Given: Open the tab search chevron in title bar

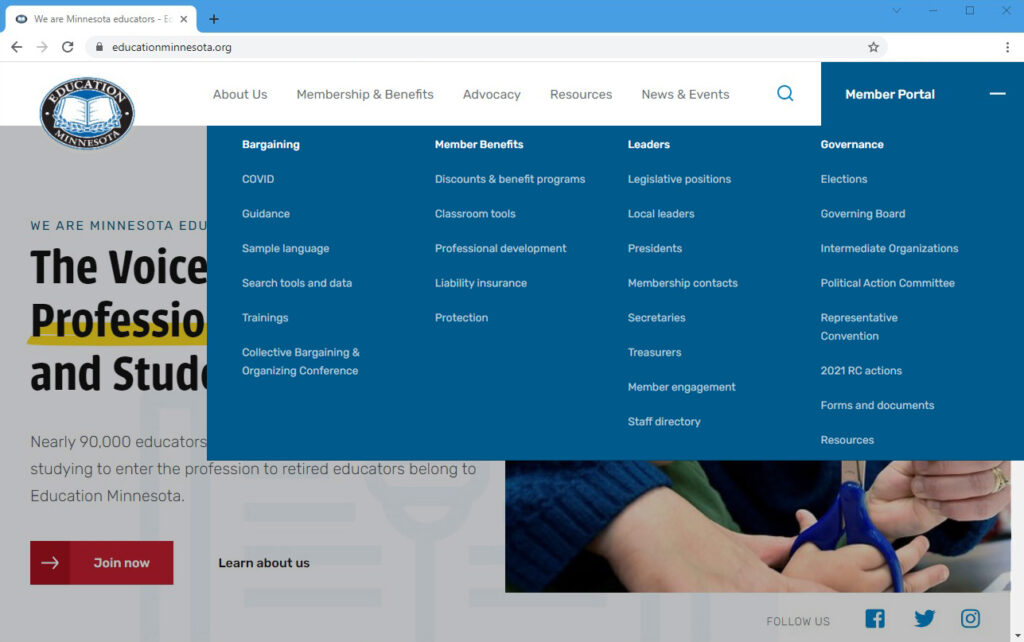Looking at the screenshot, I should [897, 10].
